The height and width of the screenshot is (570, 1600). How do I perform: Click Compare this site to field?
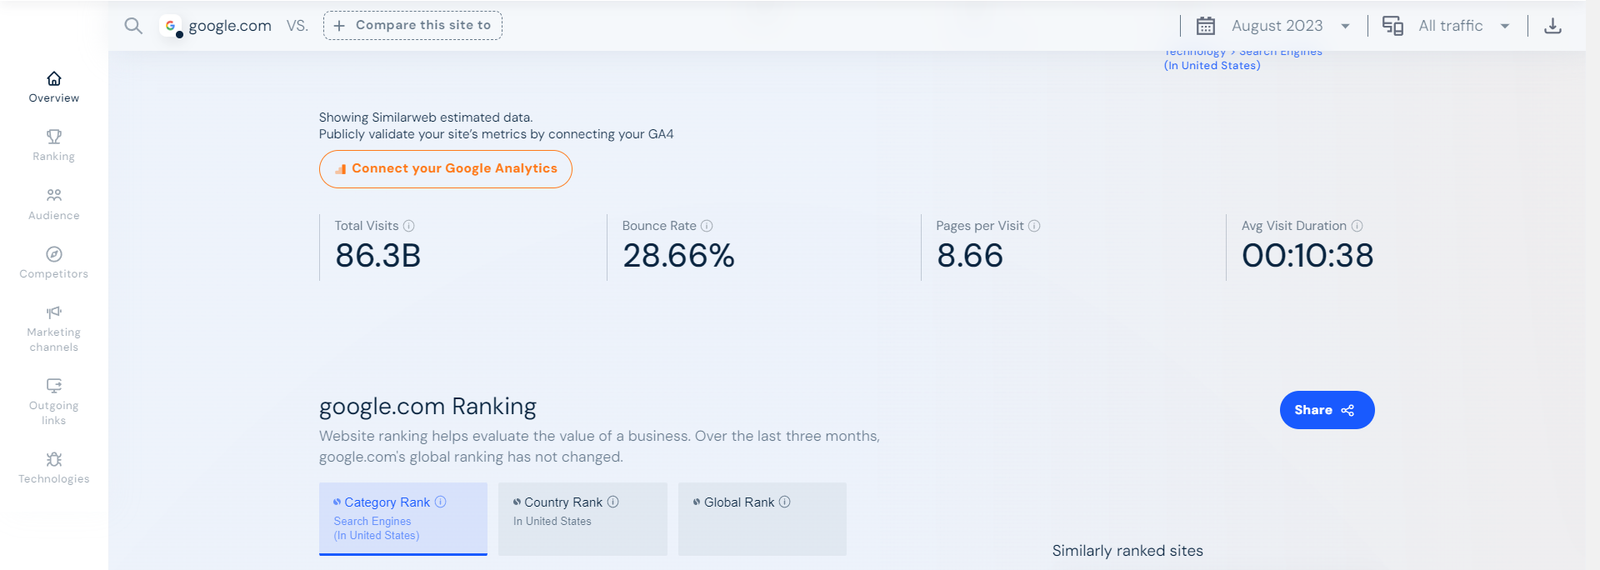413,26
